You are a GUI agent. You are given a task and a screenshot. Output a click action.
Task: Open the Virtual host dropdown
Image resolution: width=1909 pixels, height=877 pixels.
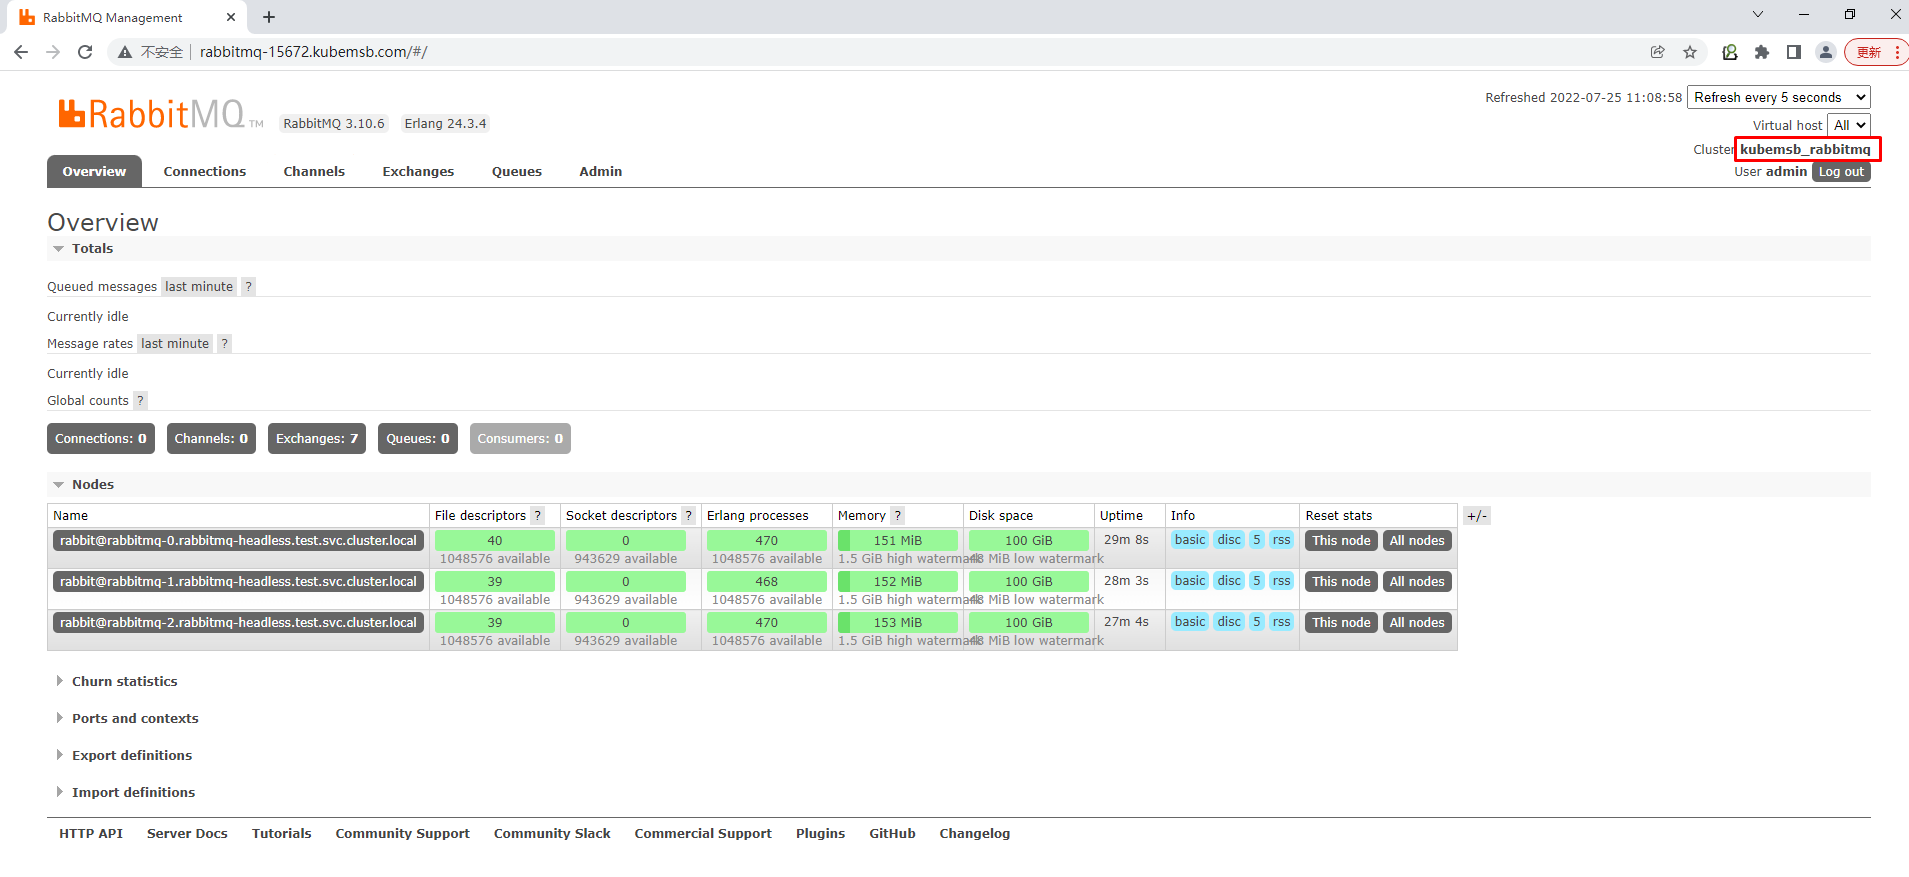pos(1849,125)
